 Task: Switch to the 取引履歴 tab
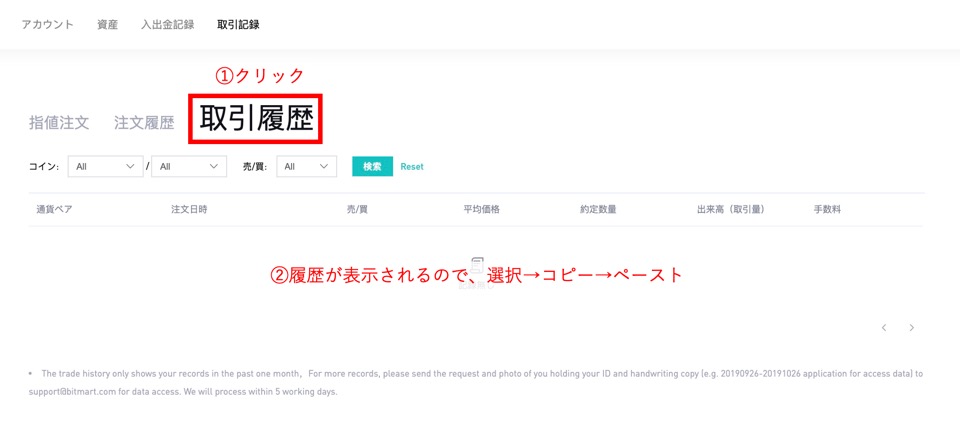pyautogui.click(x=256, y=120)
